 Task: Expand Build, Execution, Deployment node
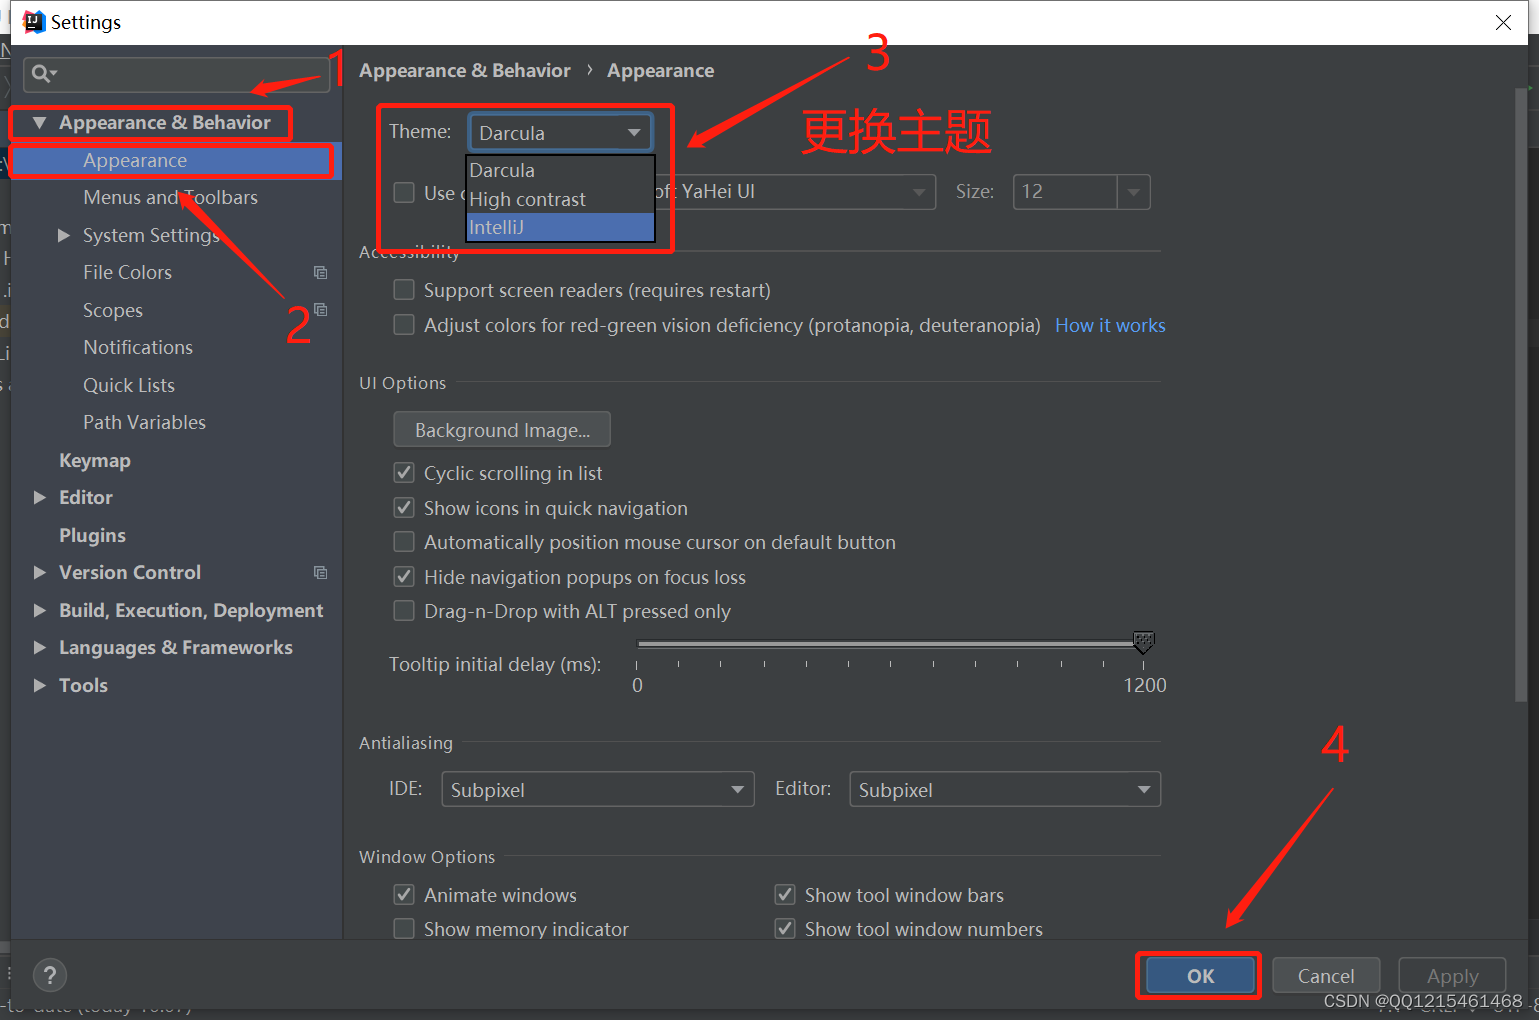point(39,610)
